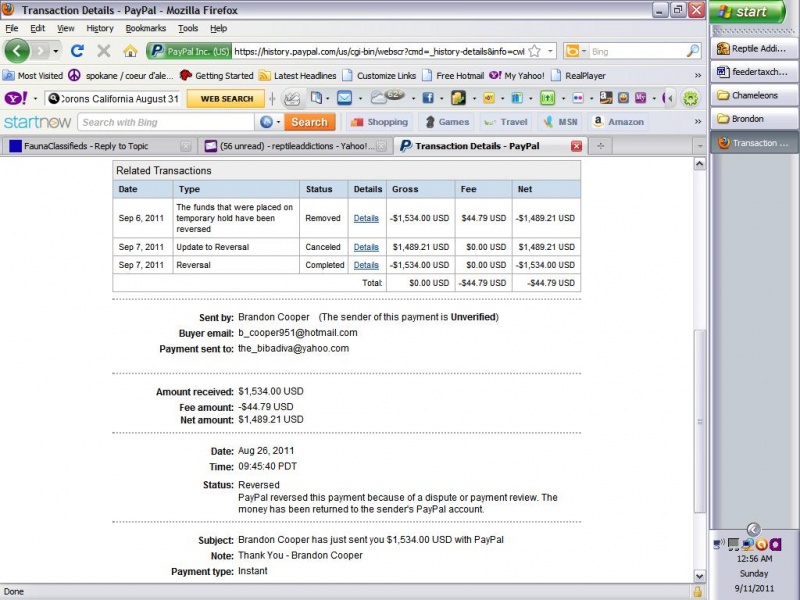Click the Windows start button
Screen dimensions: 800x600
747,12
